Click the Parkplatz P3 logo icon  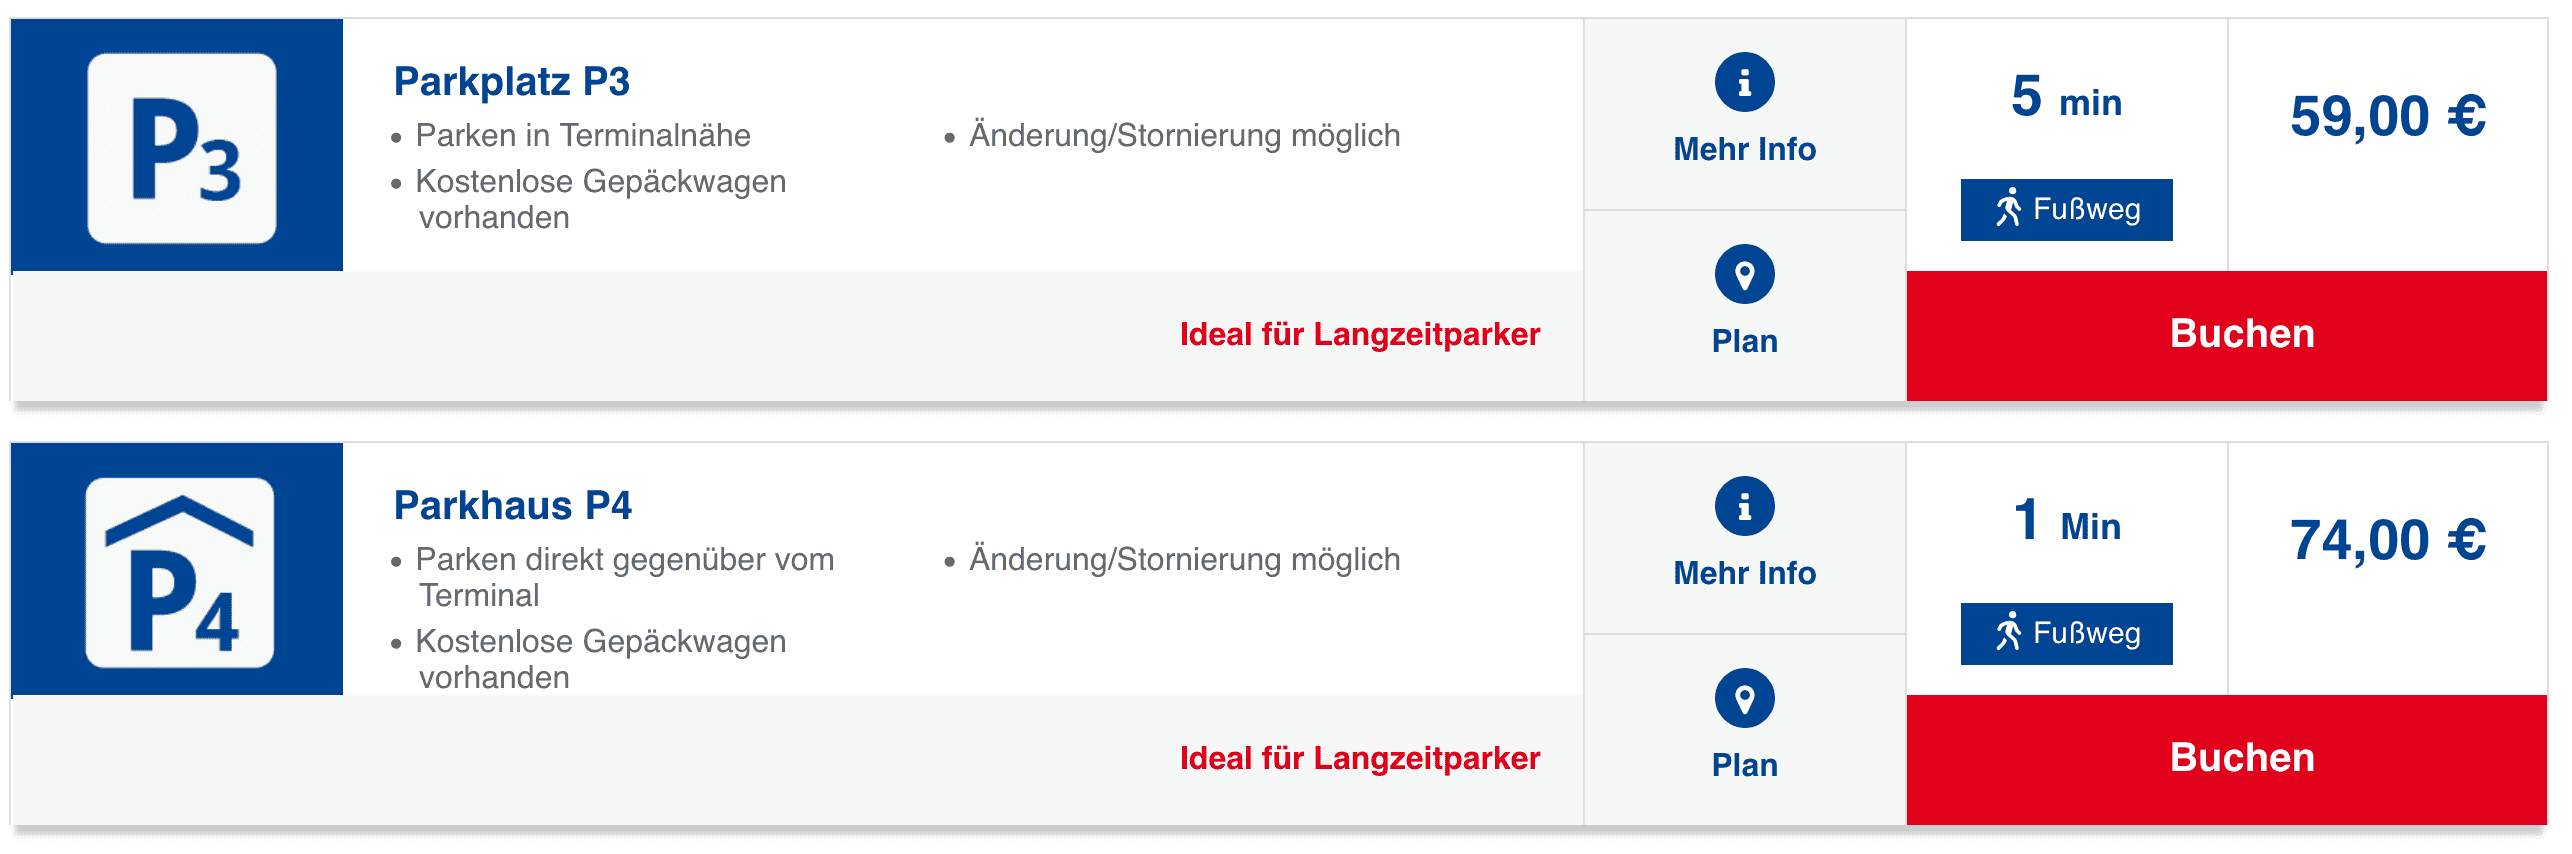point(182,148)
